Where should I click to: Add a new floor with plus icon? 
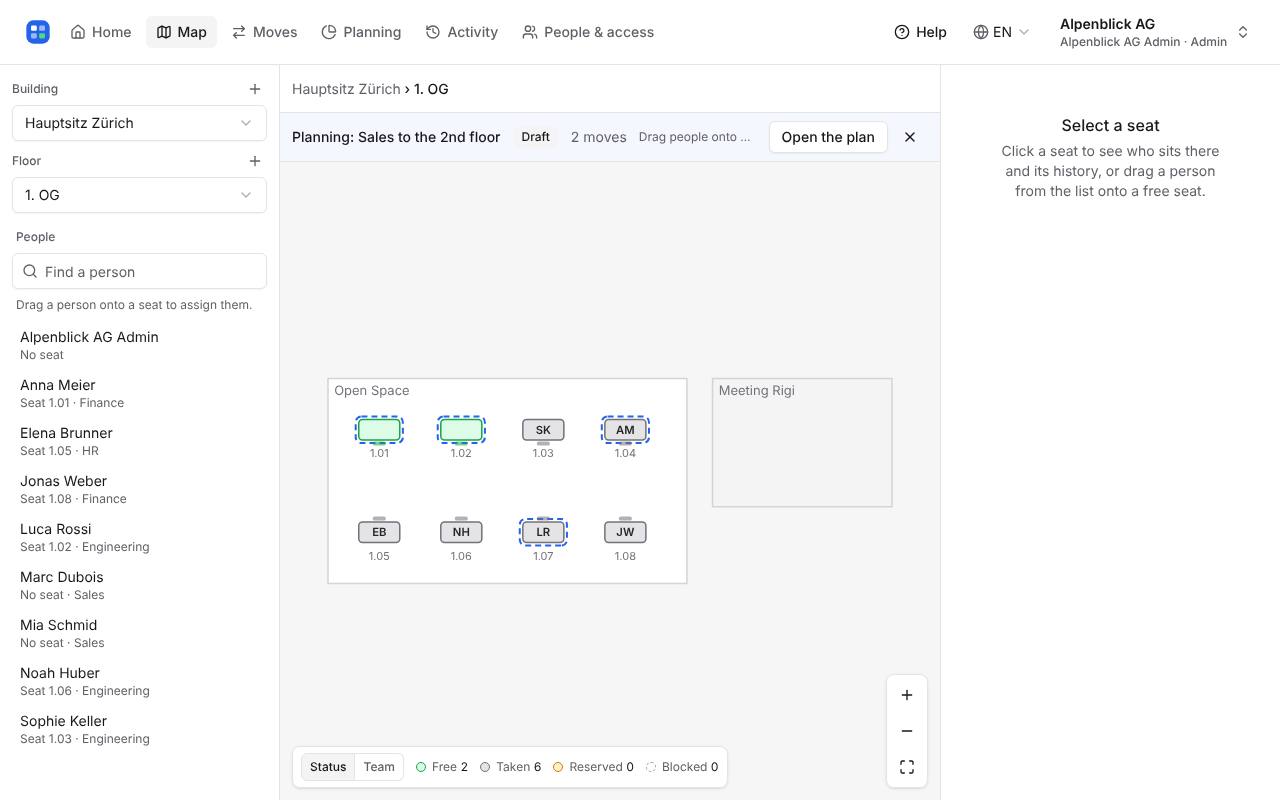(255, 161)
